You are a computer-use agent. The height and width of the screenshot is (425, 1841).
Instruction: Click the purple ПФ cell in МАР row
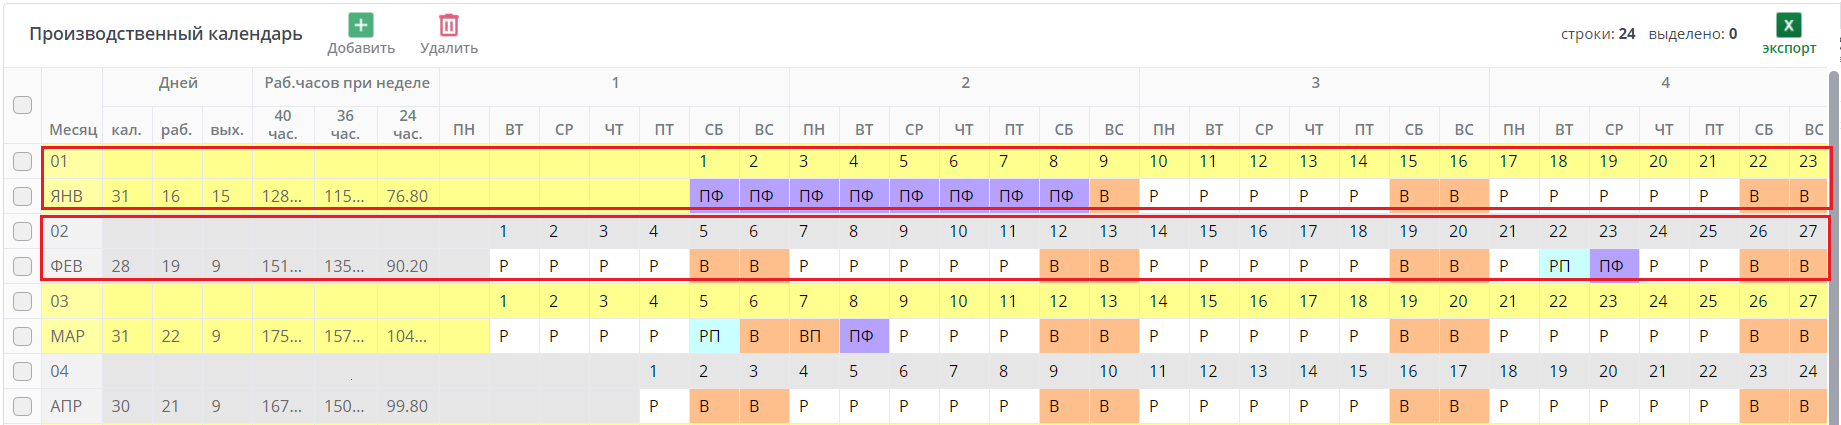[x=861, y=336]
